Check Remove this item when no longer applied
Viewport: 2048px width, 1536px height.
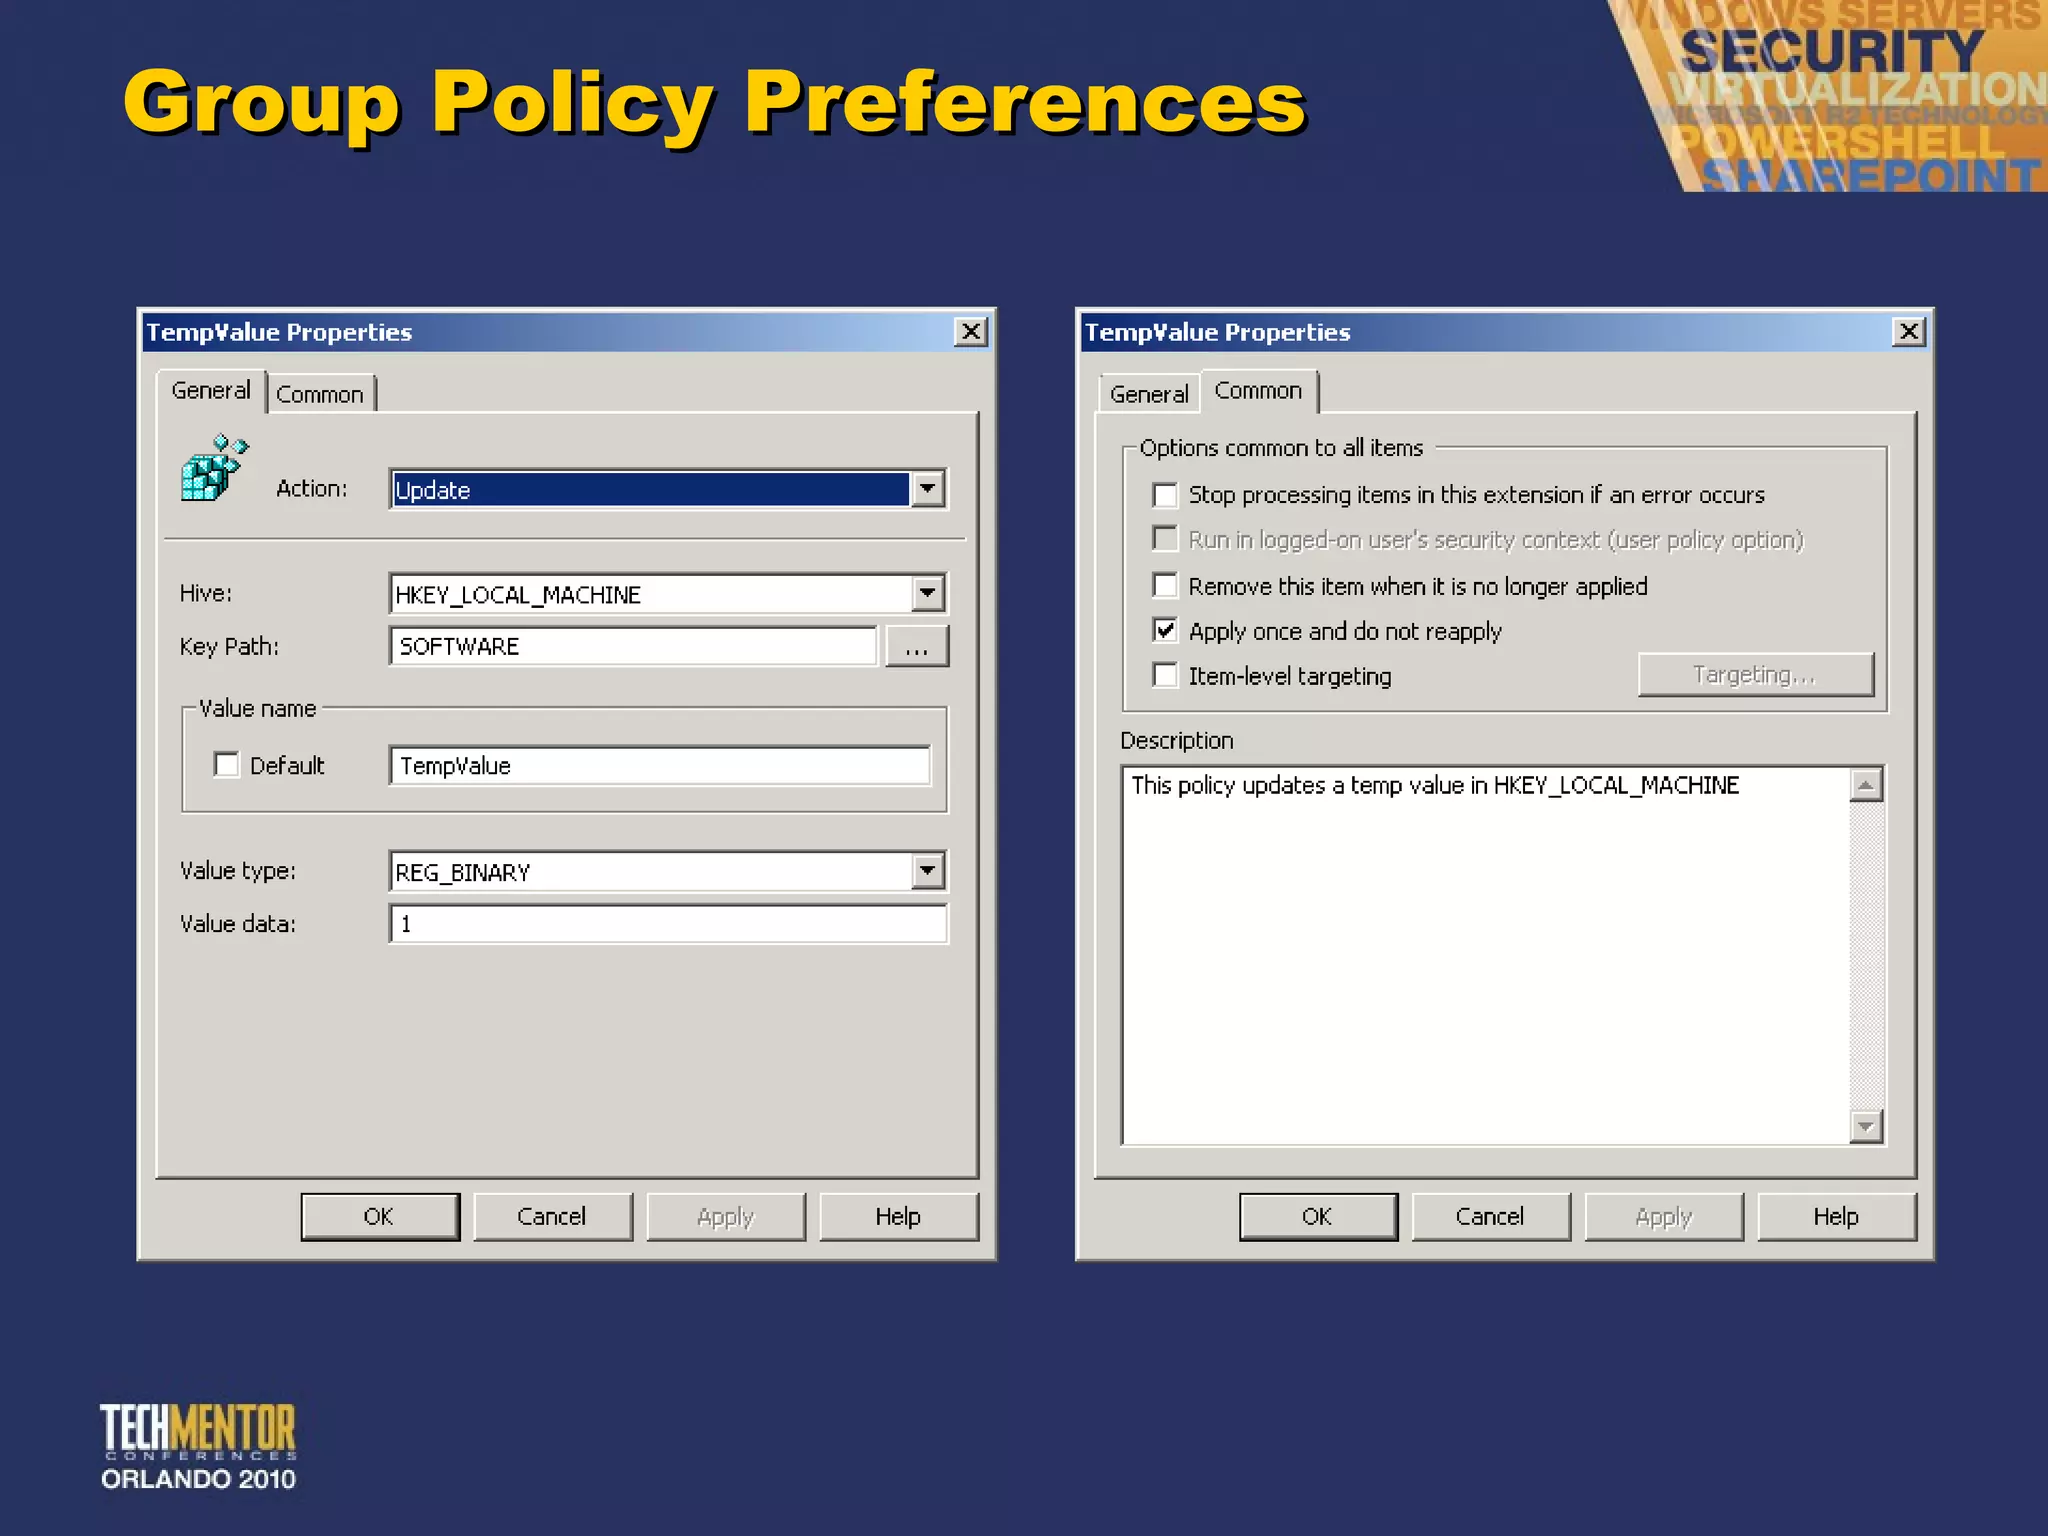1165,585
